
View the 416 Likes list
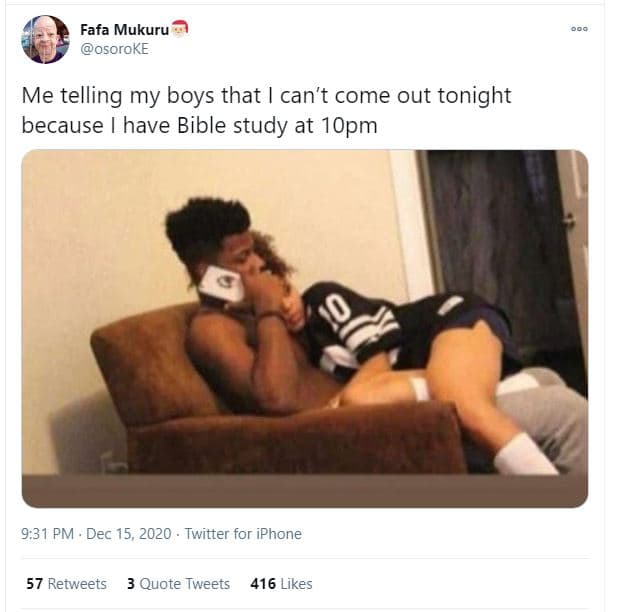(281, 584)
